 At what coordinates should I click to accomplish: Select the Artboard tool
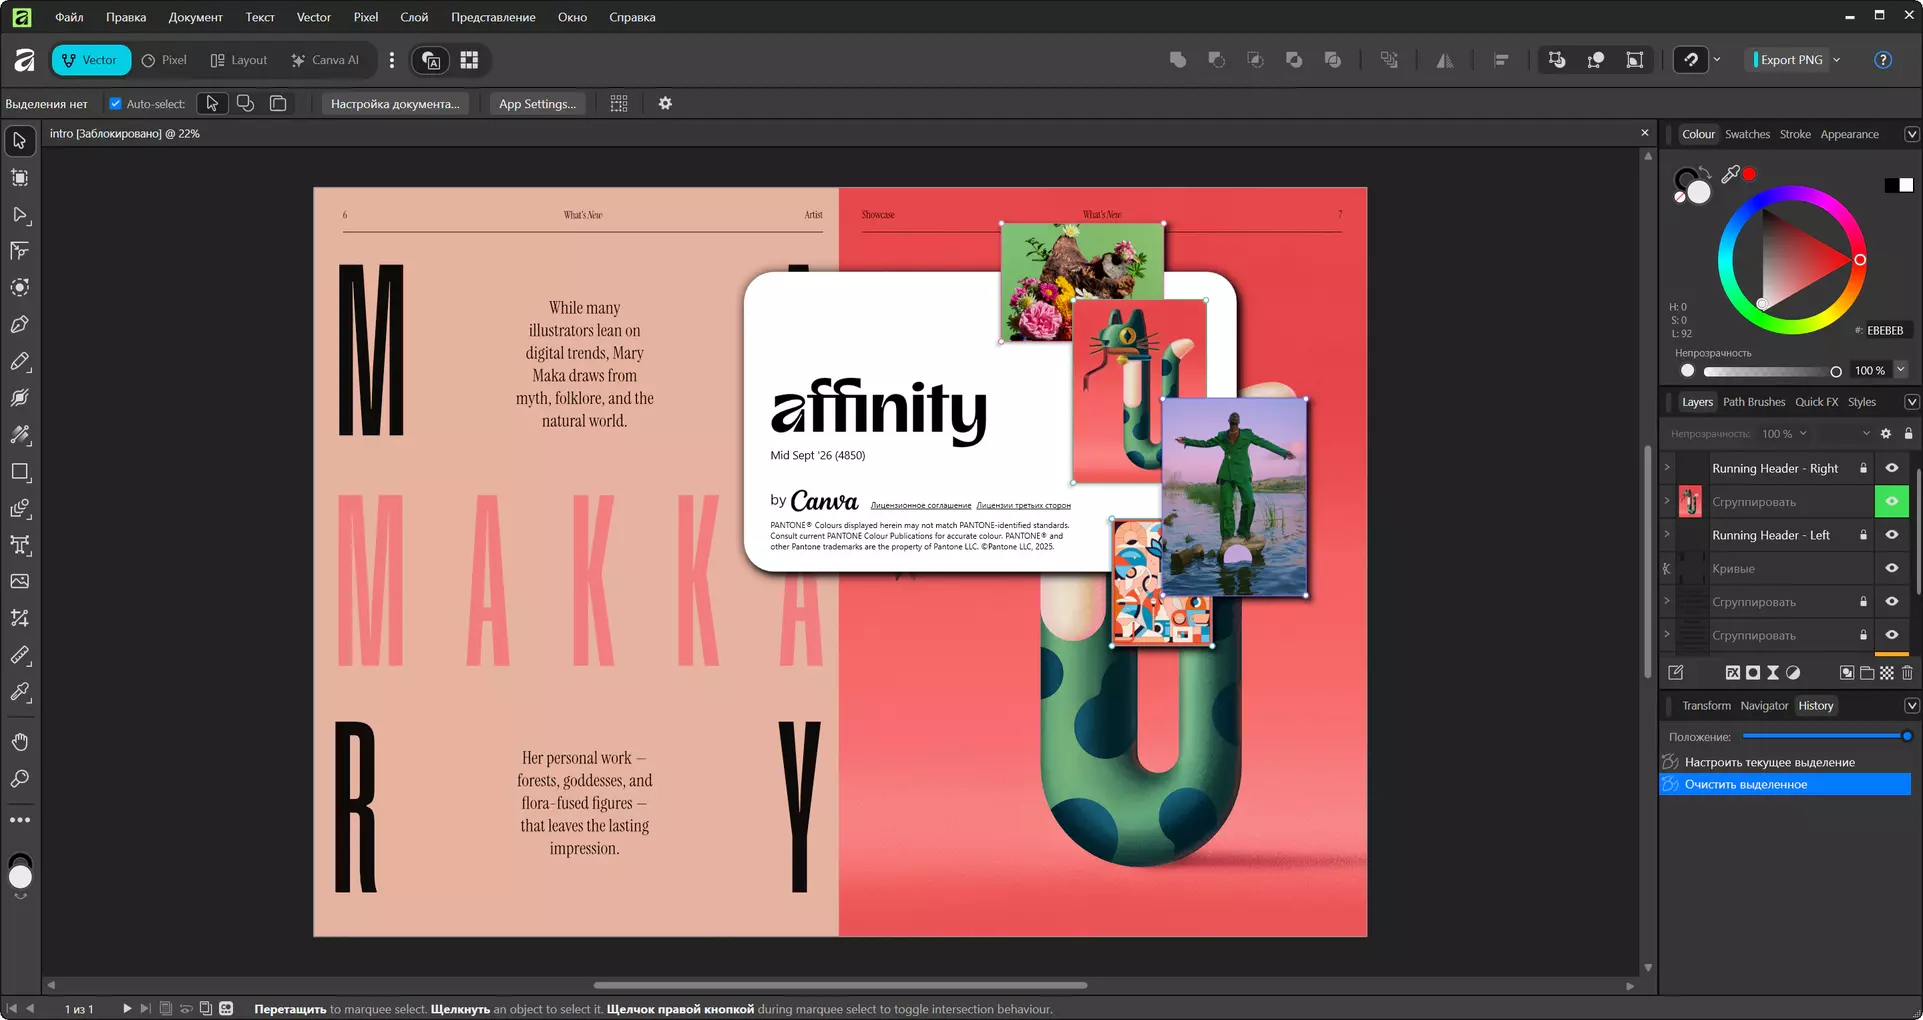(20, 178)
